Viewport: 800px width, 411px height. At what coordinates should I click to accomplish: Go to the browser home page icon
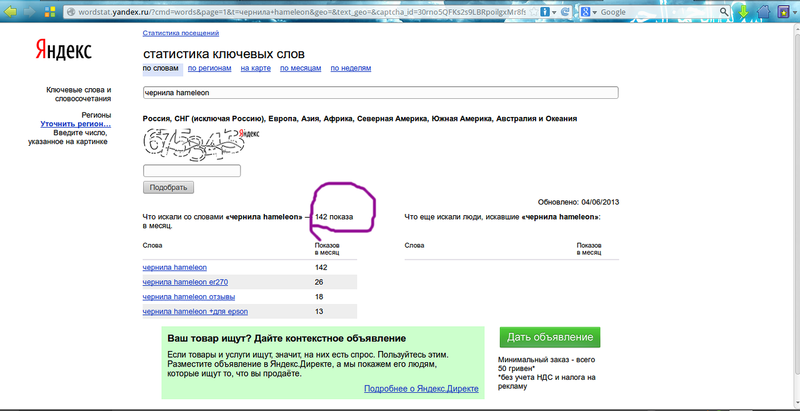(763, 12)
